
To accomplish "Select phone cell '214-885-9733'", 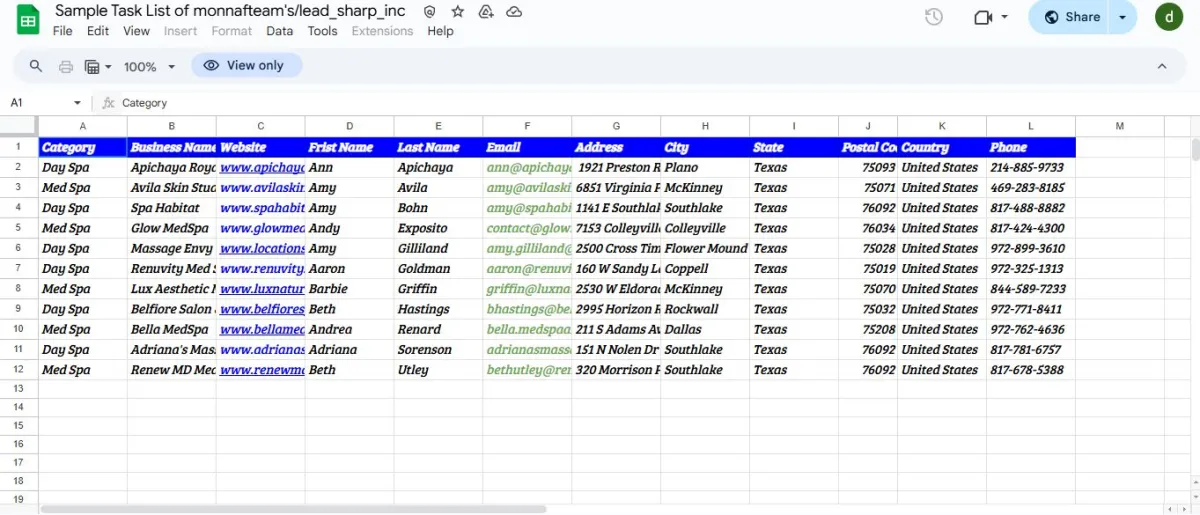I will (1031, 168).
